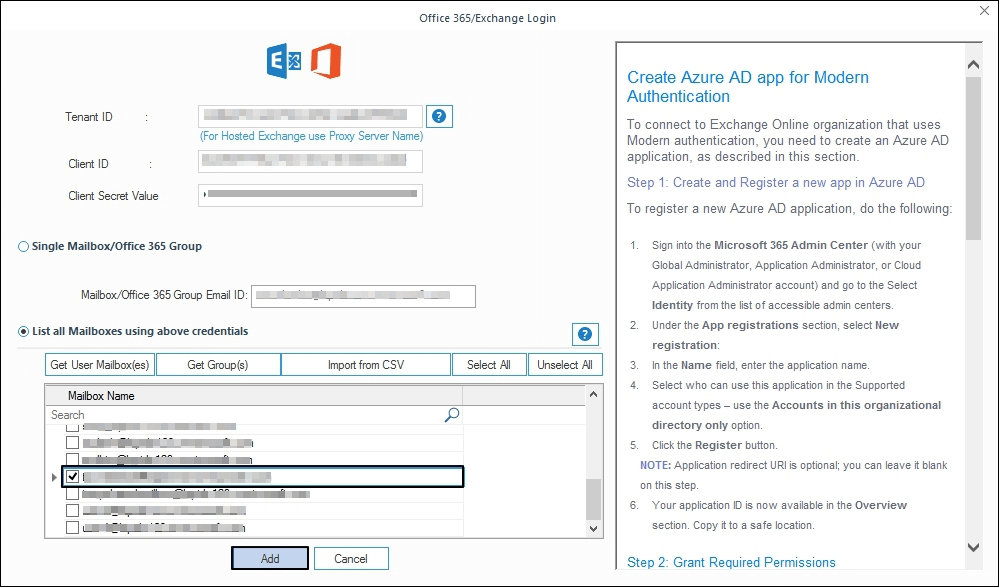
Task: Focus Mailbox/Office 365 Group Email ID field
Action: coord(363,296)
